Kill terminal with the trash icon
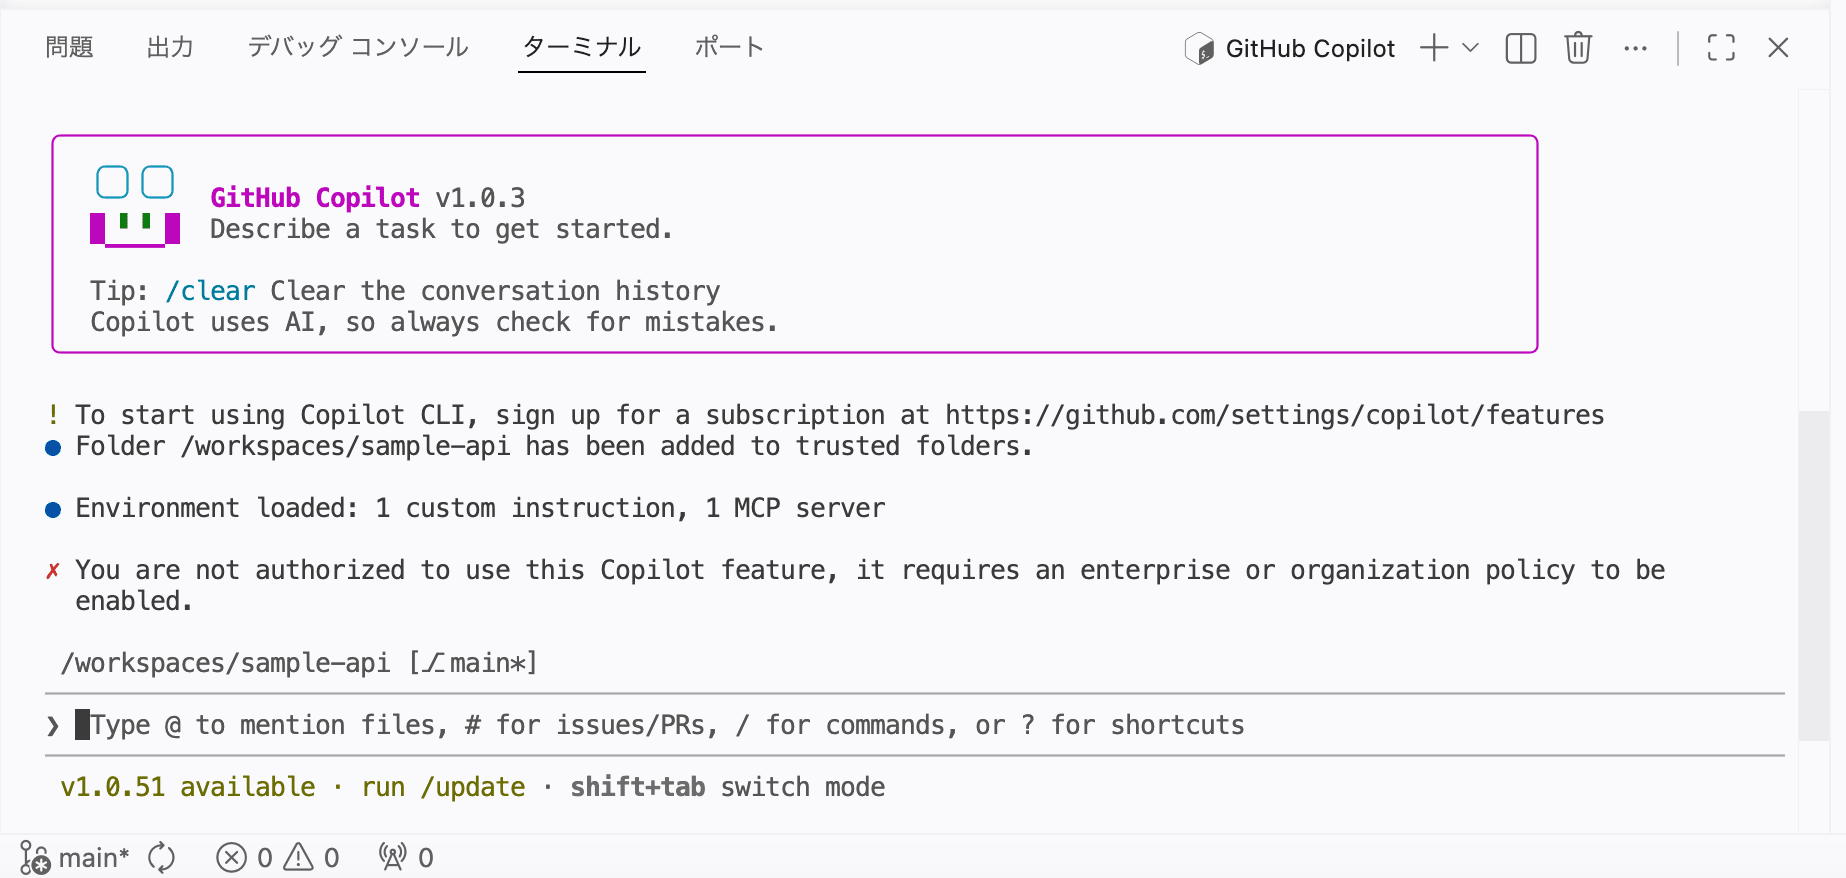This screenshot has width=1846, height=878. pyautogui.click(x=1578, y=48)
